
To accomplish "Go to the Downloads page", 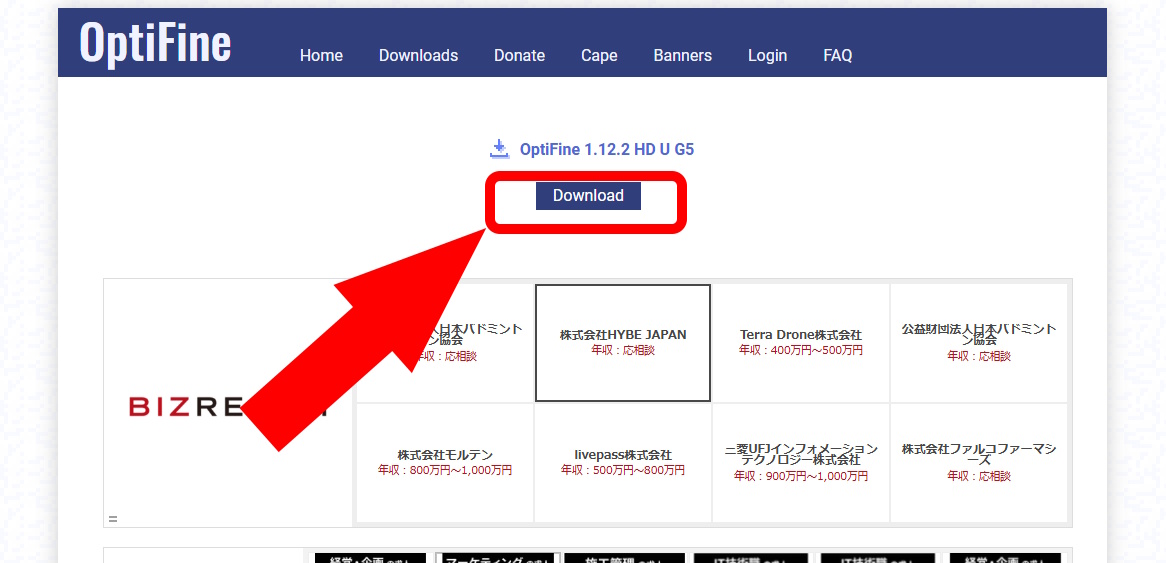I will click(419, 56).
